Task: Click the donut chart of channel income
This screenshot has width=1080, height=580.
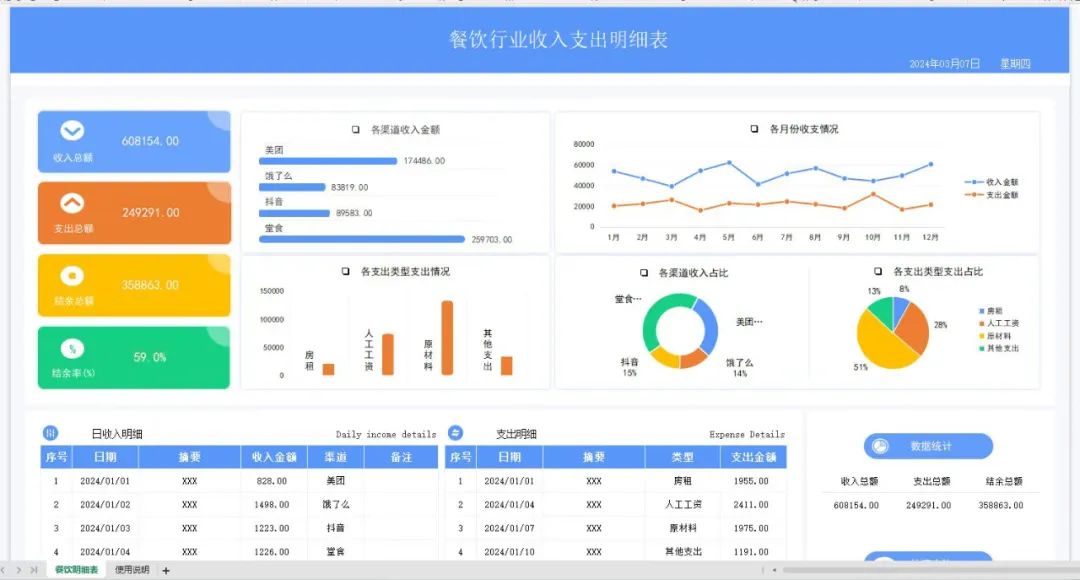Action: pyautogui.click(x=680, y=331)
